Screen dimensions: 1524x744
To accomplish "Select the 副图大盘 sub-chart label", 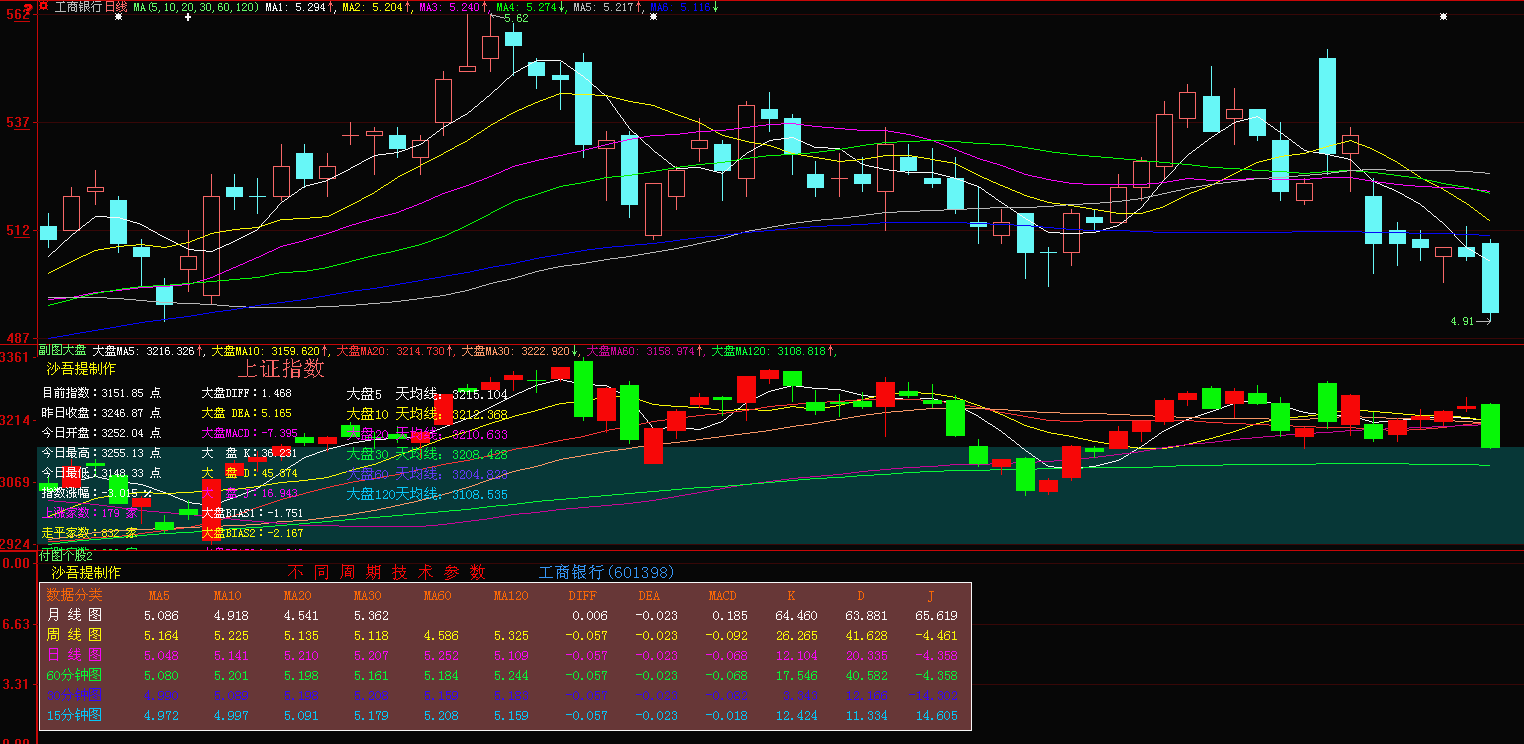I will pyautogui.click(x=63, y=351).
